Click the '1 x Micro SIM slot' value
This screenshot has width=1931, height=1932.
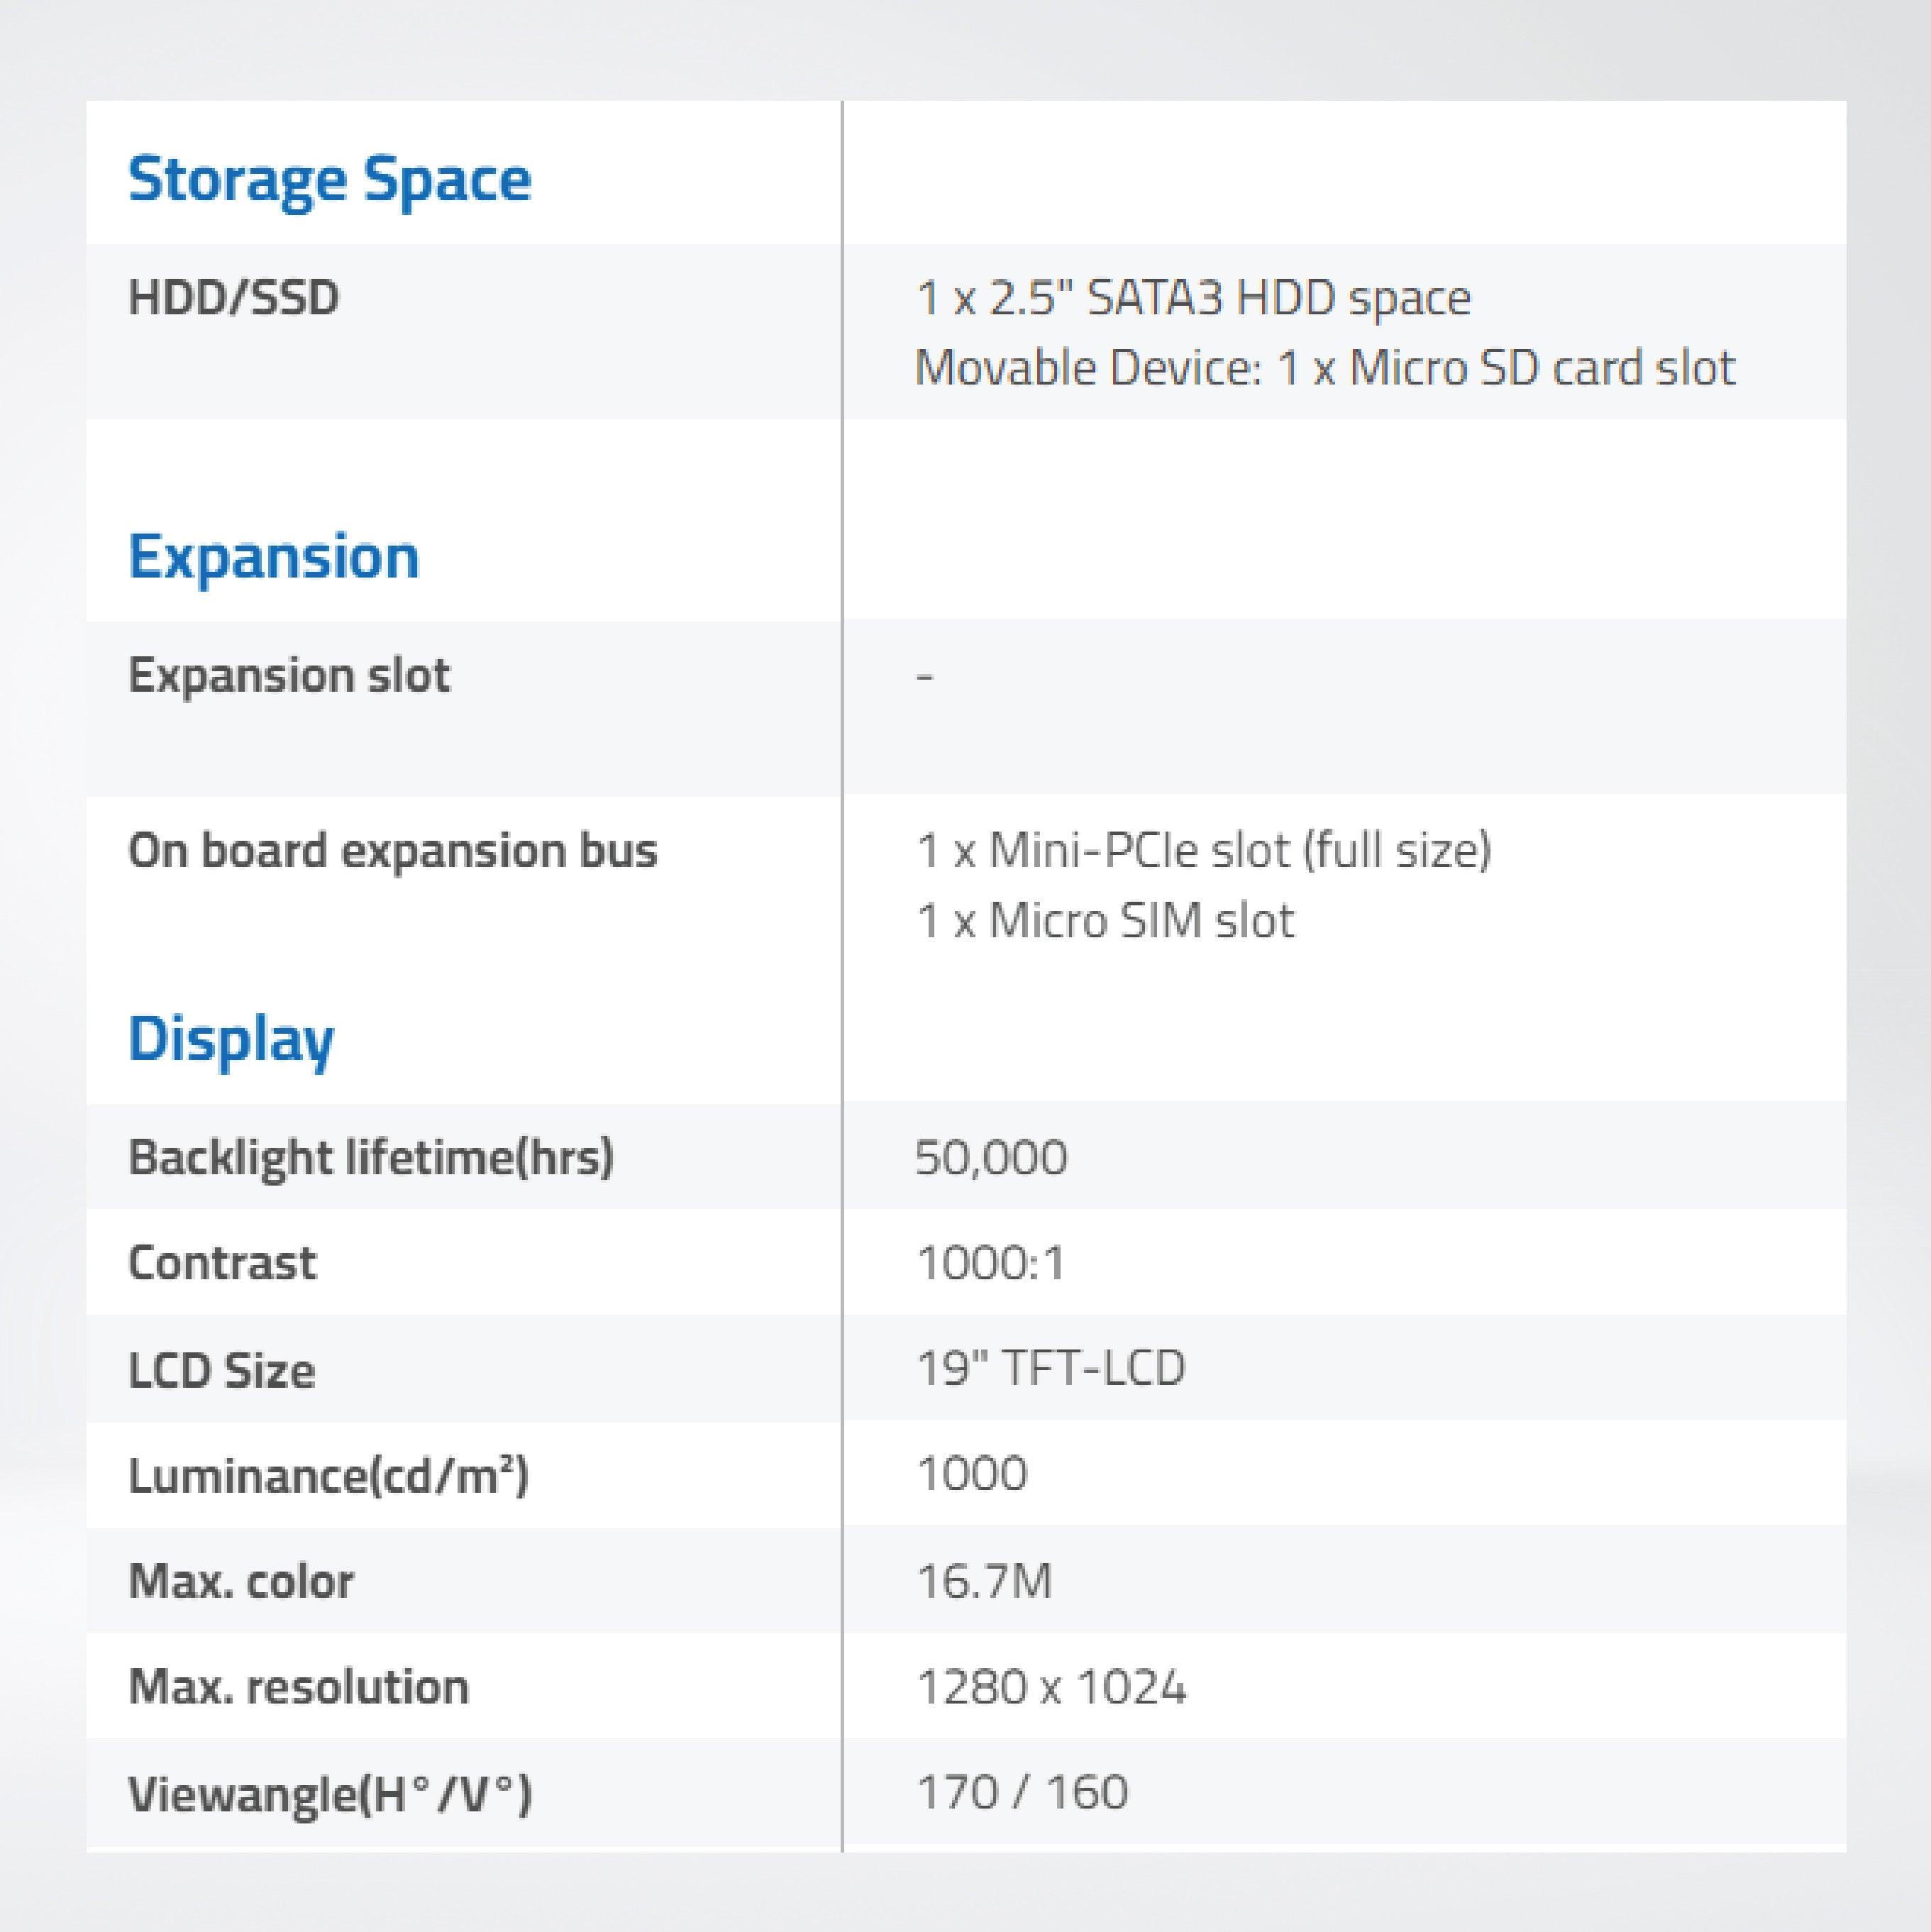1105,921
